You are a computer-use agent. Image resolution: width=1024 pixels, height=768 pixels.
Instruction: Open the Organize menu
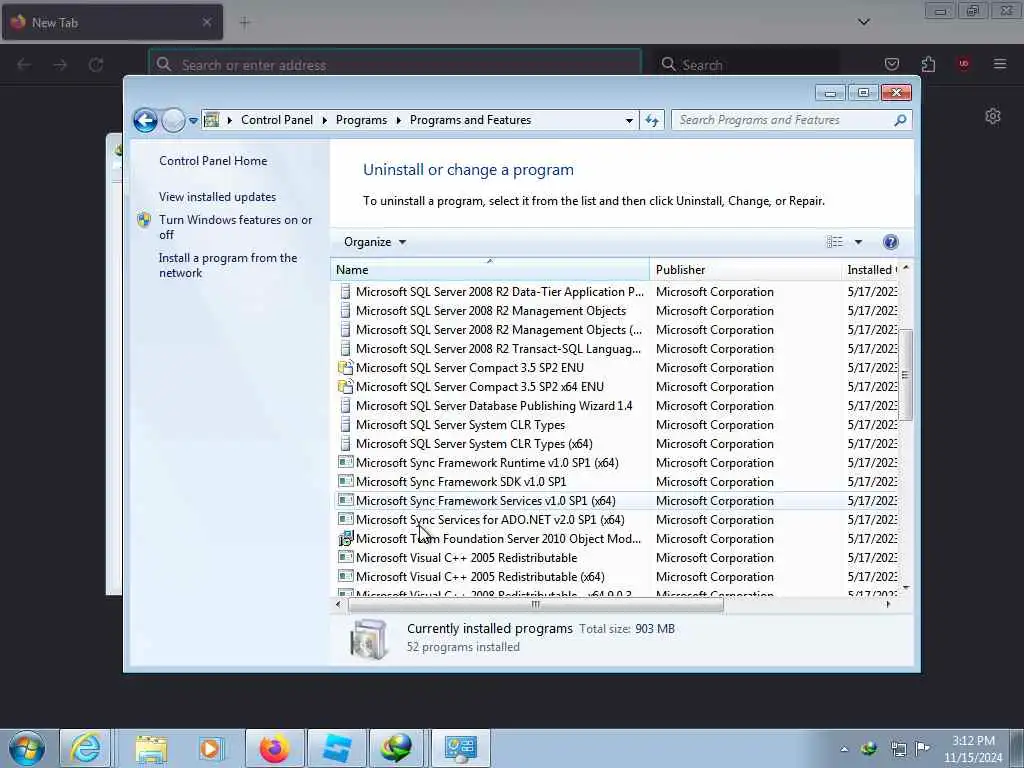(x=375, y=242)
